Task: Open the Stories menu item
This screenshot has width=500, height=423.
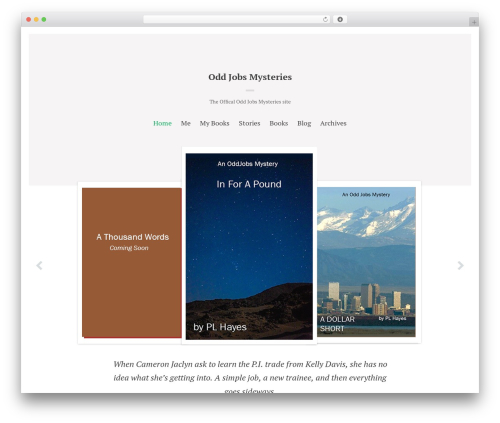Action: pyautogui.click(x=249, y=123)
